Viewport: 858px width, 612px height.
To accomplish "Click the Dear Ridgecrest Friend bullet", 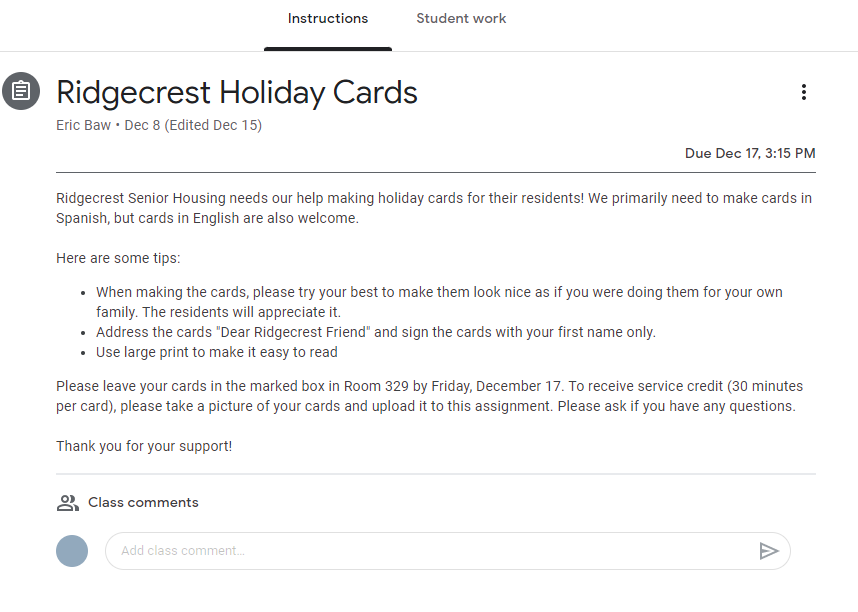I will [375, 332].
